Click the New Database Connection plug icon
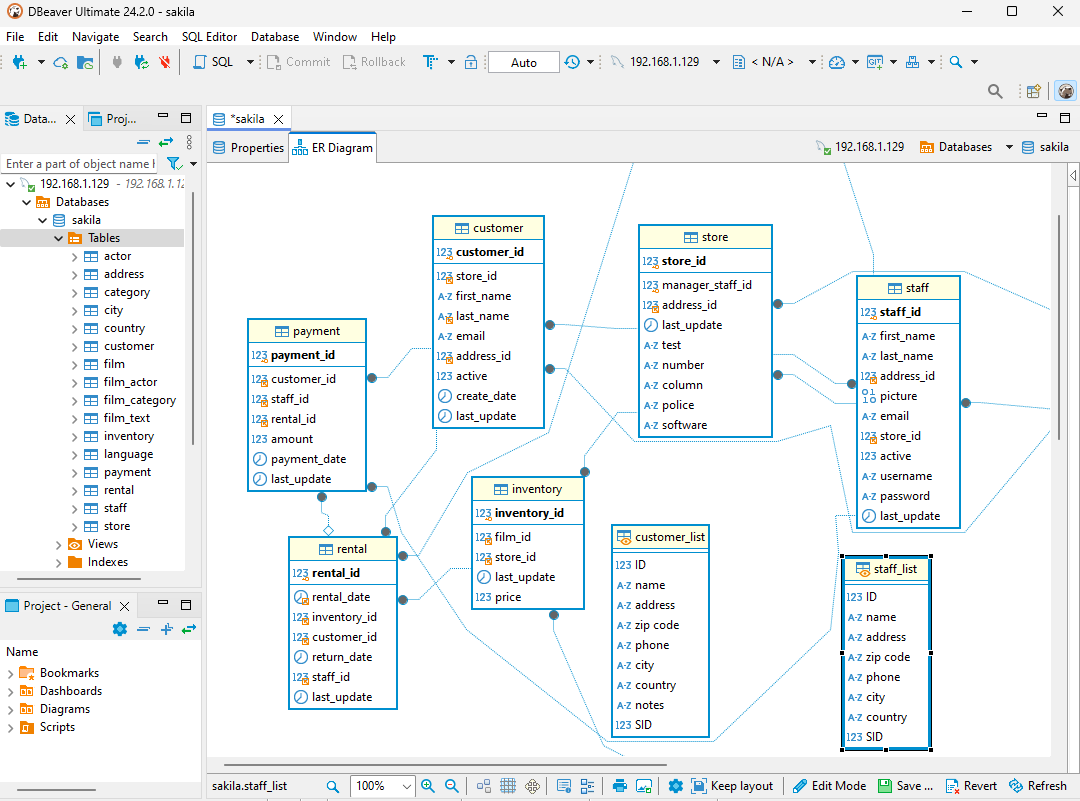Screen dimensions: 1080x801 (19, 62)
